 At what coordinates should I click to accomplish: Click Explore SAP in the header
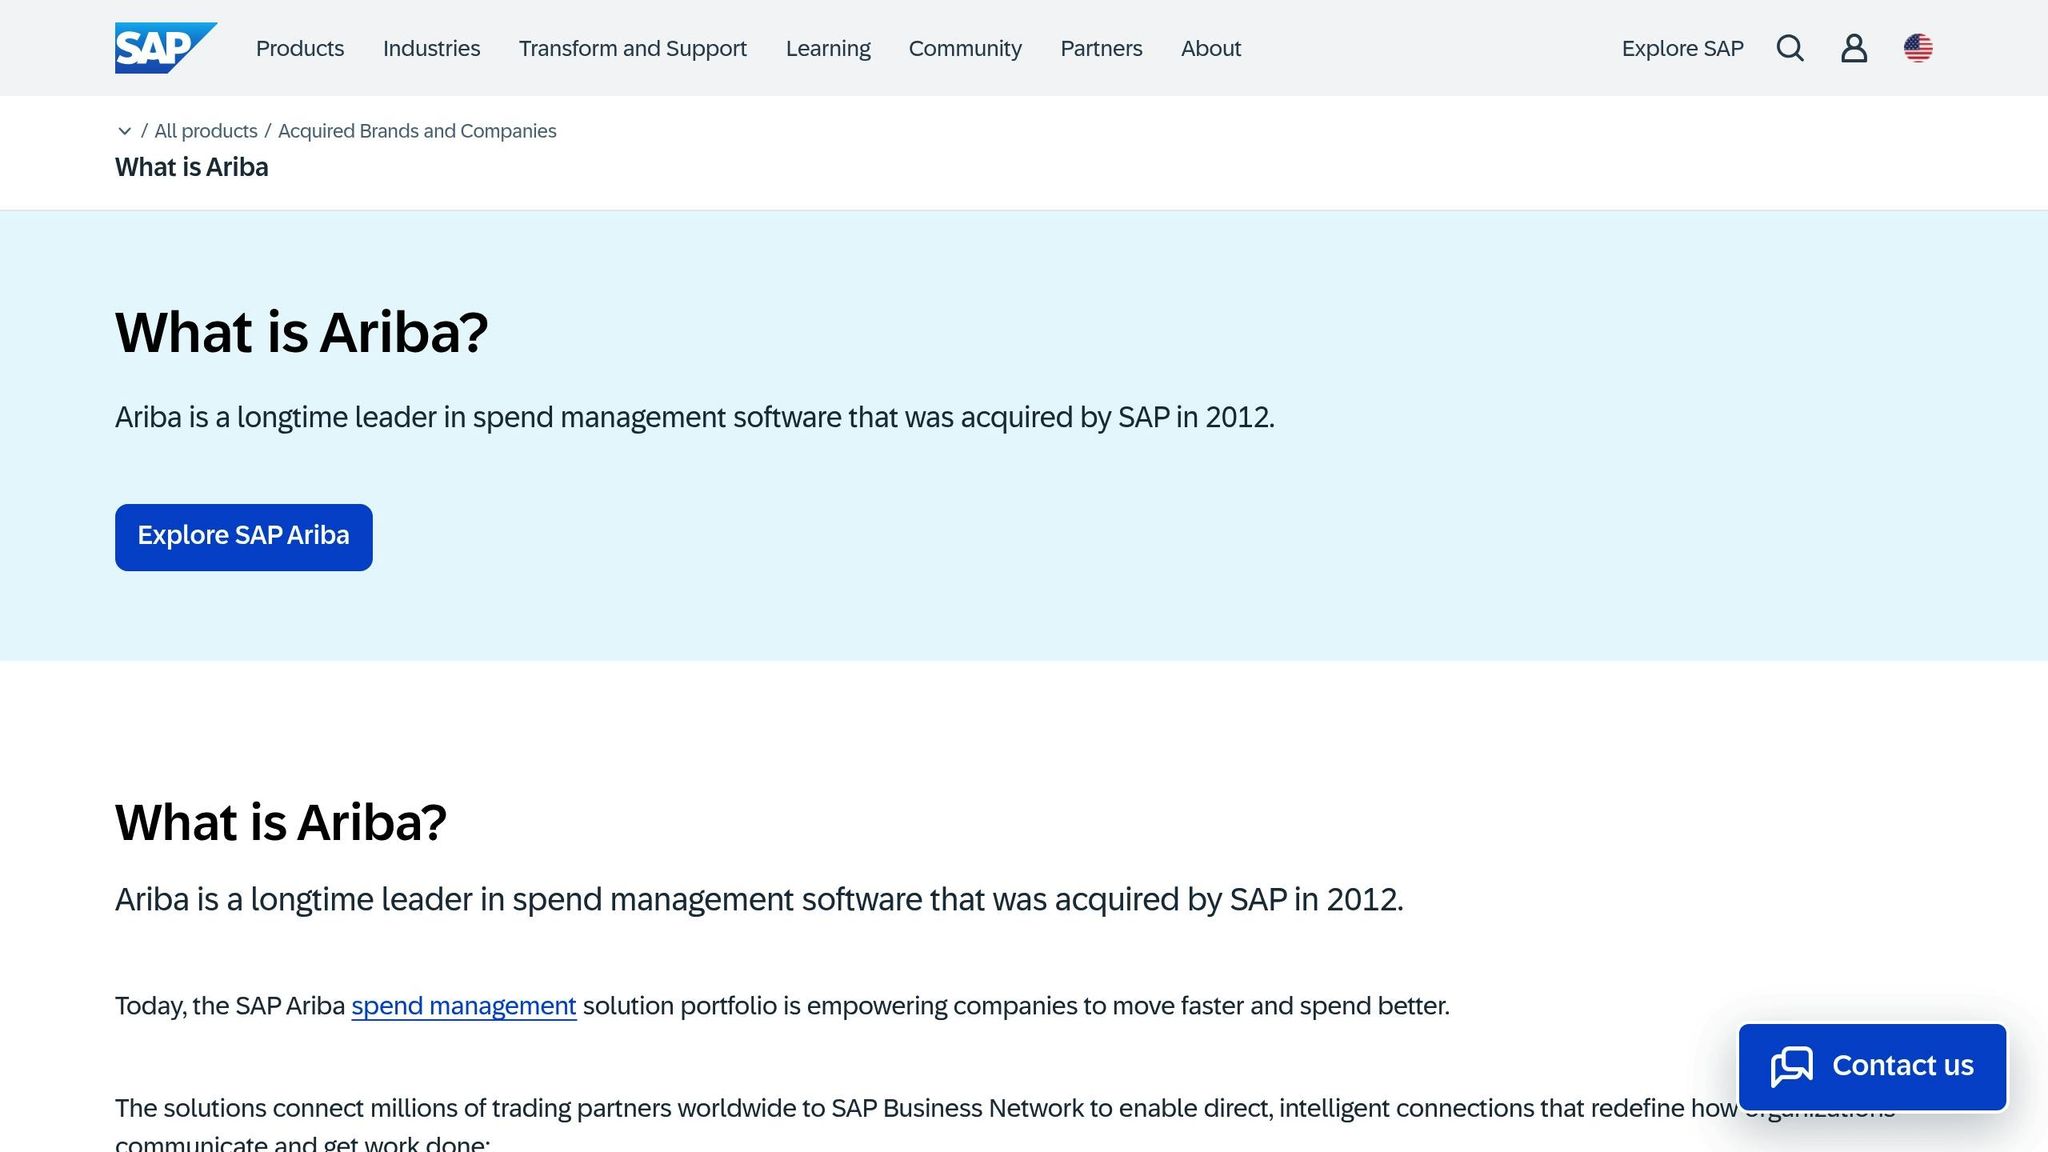pos(1682,48)
